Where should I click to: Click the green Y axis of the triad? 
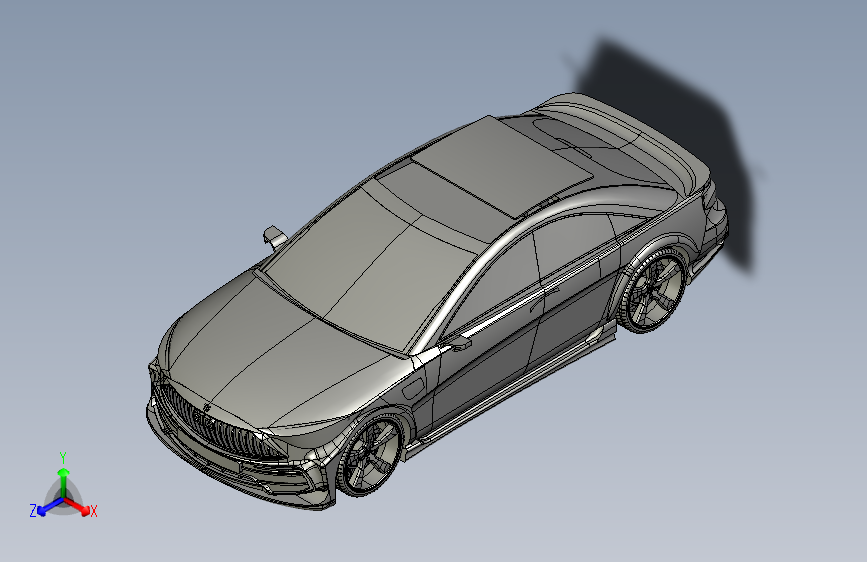pyautogui.click(x=64, y=479)
